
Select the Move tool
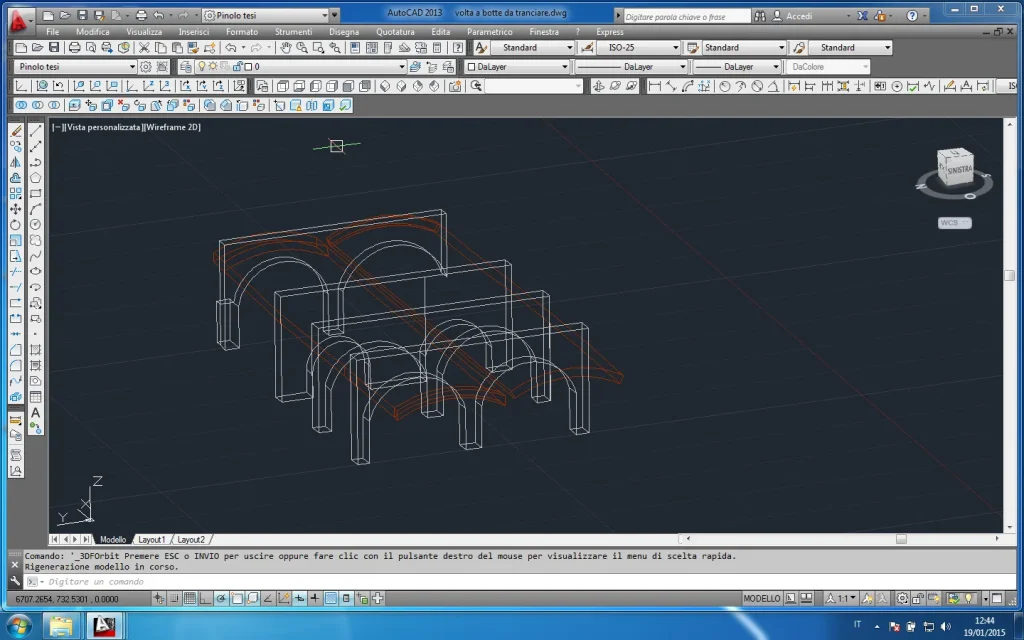(16, 209)
